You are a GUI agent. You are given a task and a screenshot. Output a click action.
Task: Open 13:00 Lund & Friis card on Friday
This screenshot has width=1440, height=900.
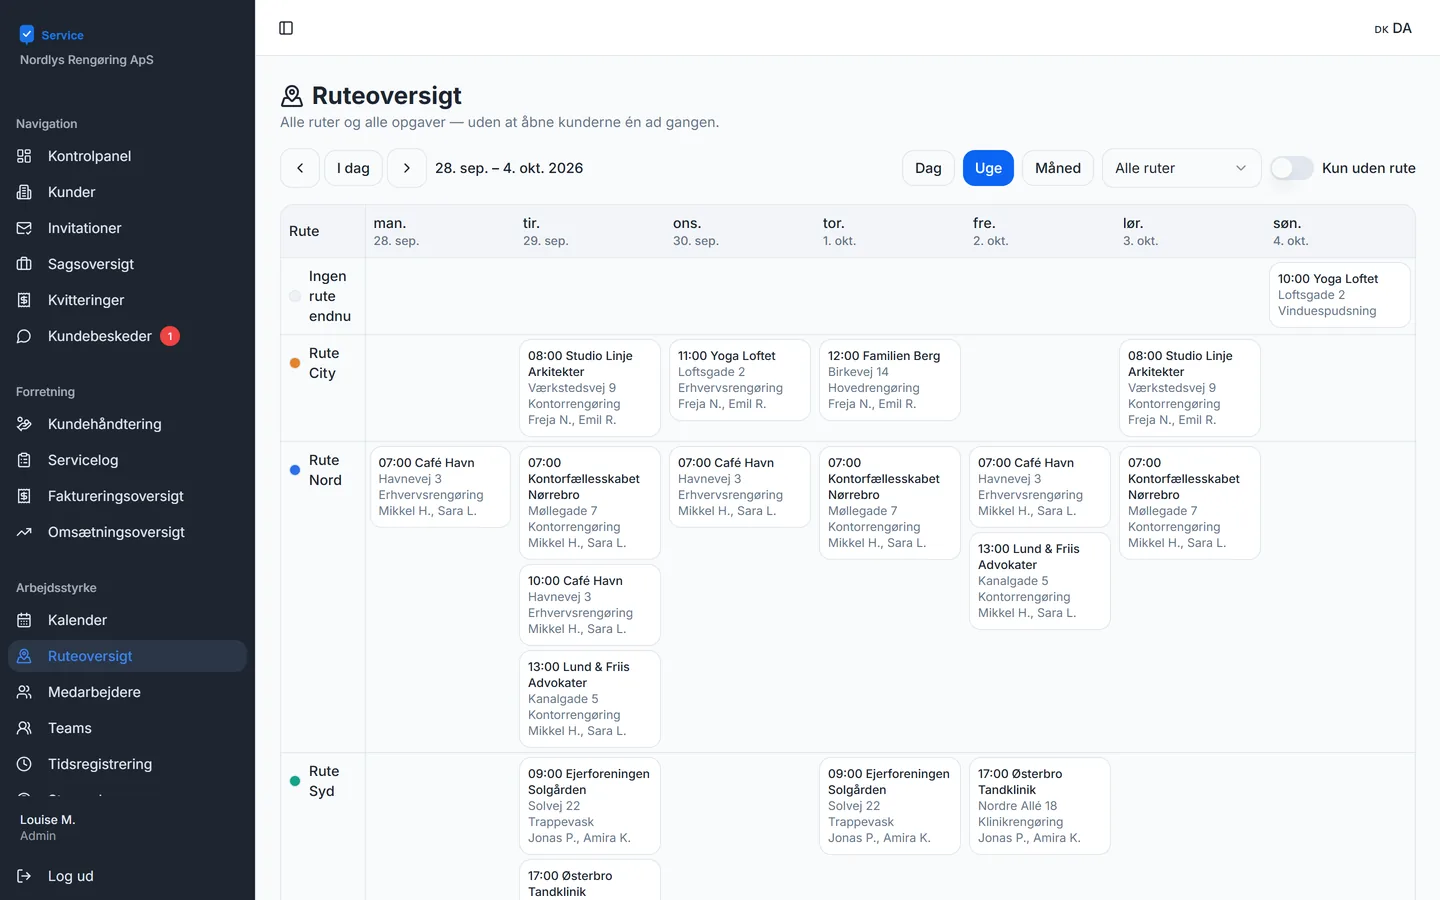click(1040, 581)
